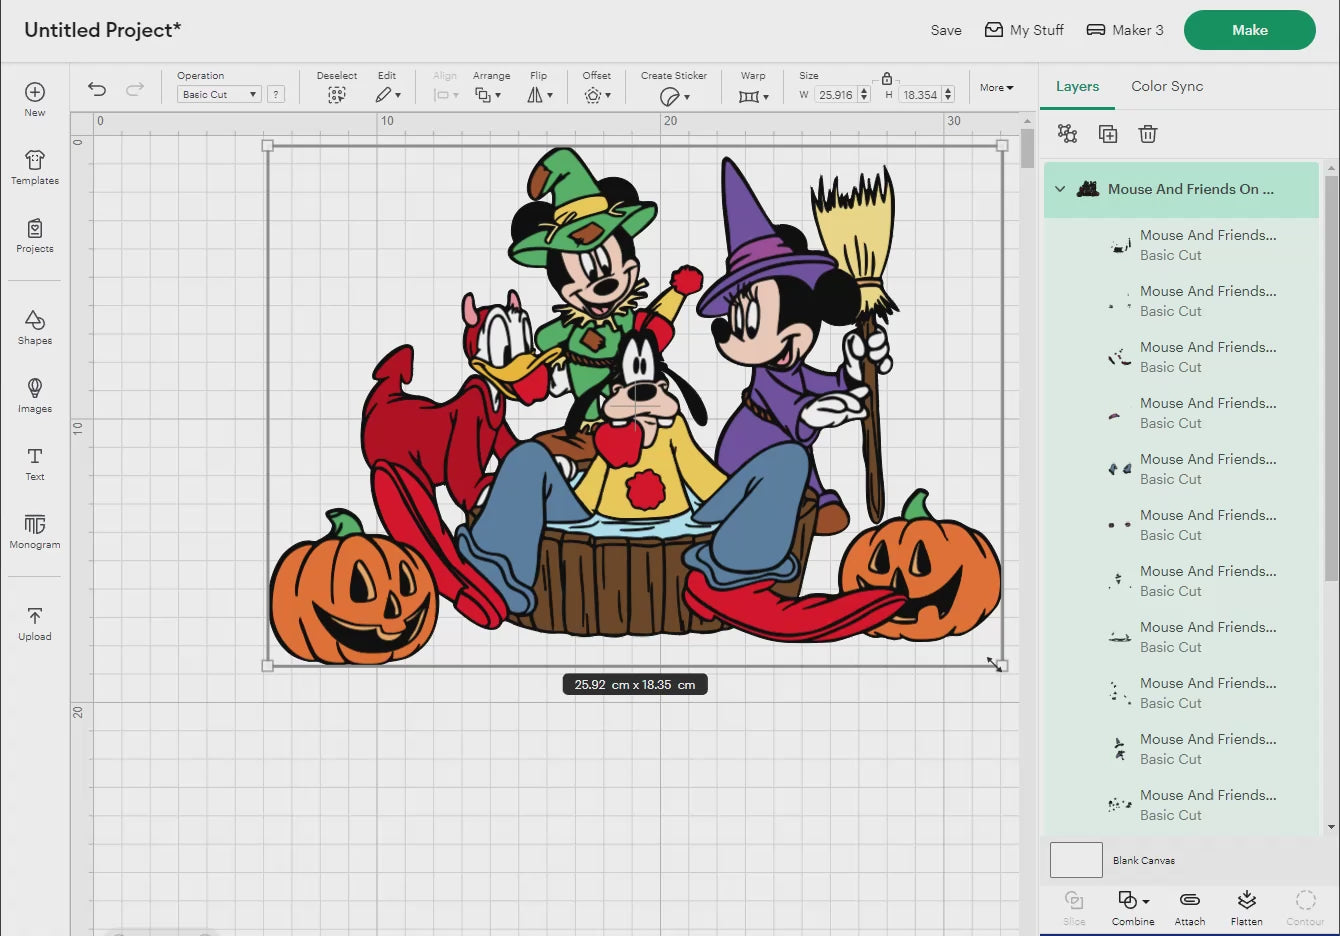
Task: Click the Untitled Project title
Action: point(102,30)
